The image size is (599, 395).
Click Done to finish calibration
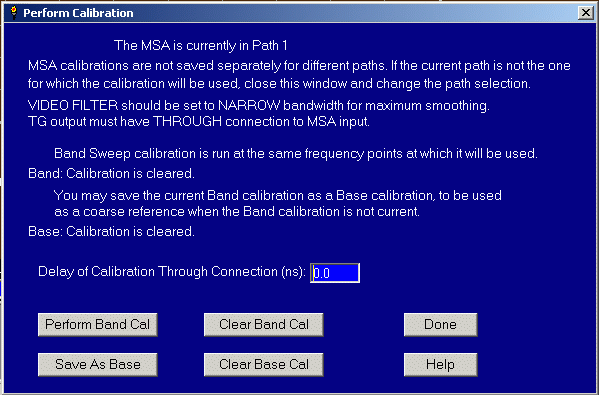(x=440, y=325)
